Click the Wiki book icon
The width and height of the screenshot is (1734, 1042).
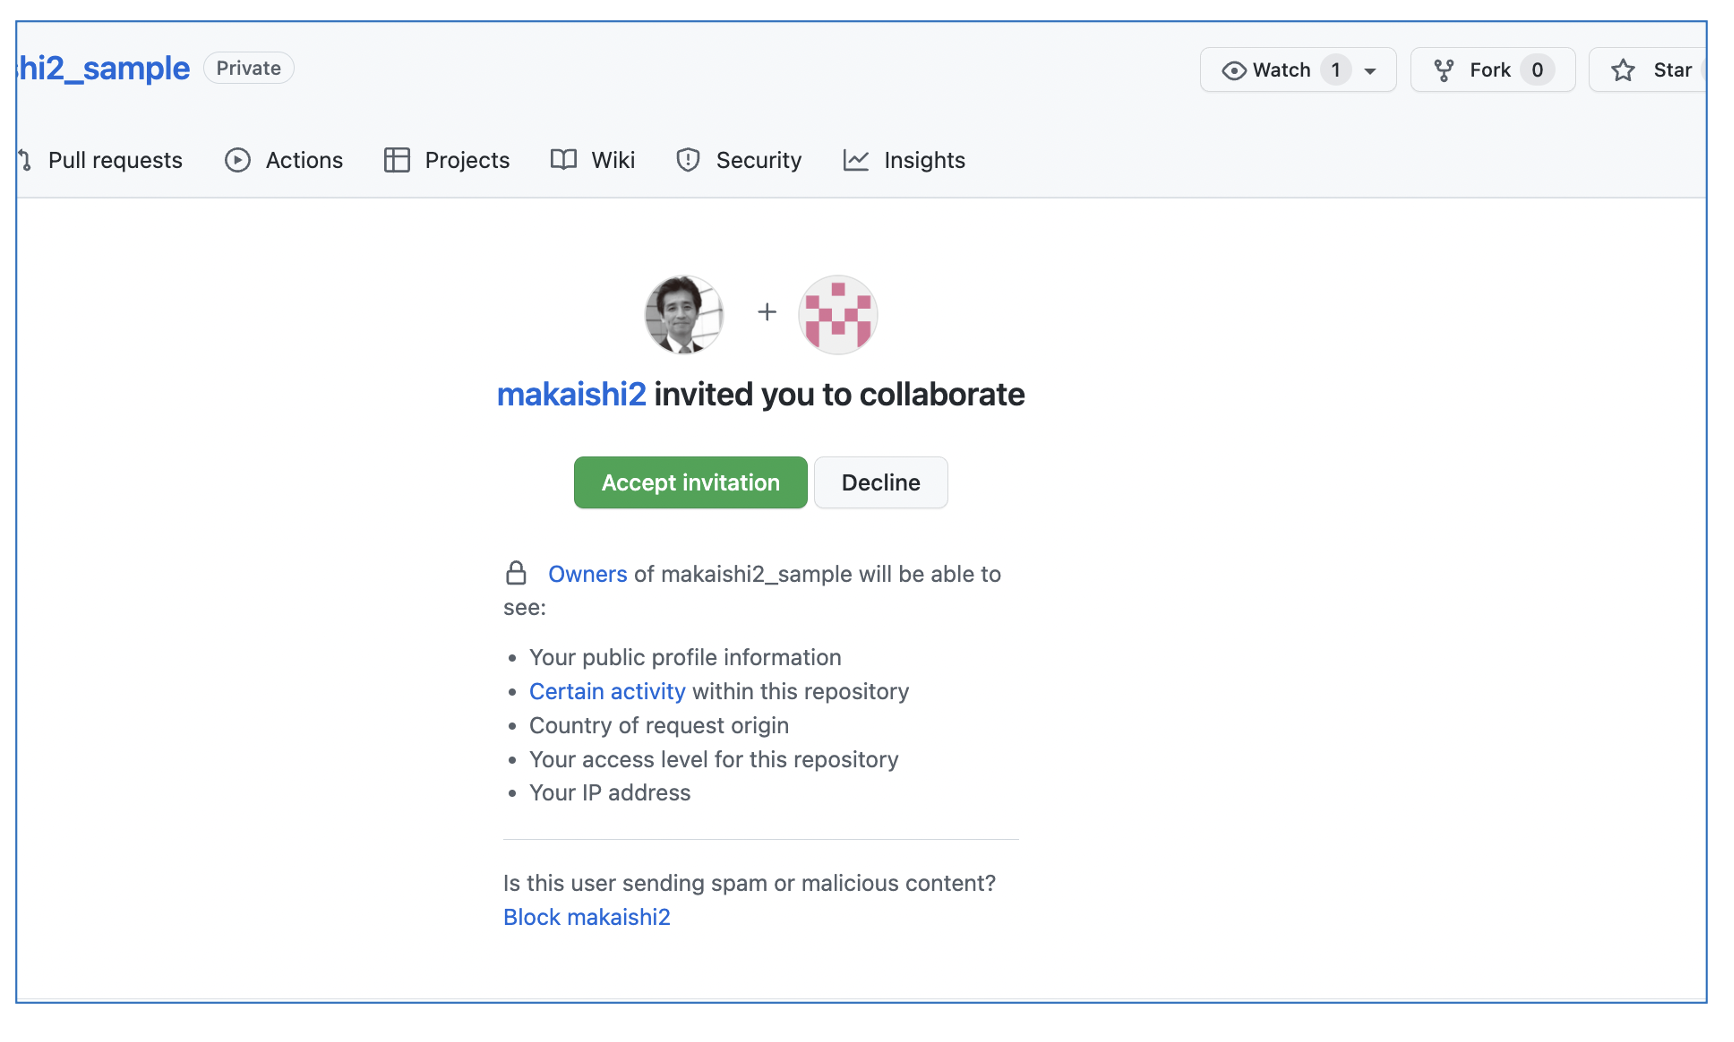coord(564,160)
